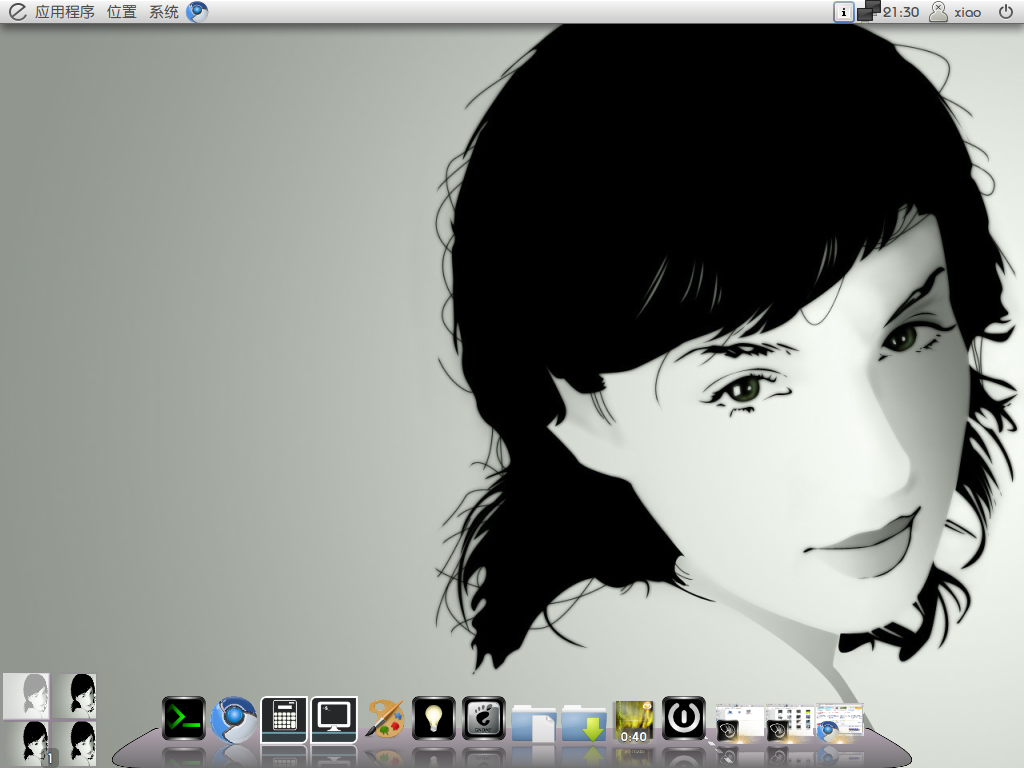This screenshot has width=1024, height=768.
Task: Click the power button icon in dock
Action: [x=684, y=718]
